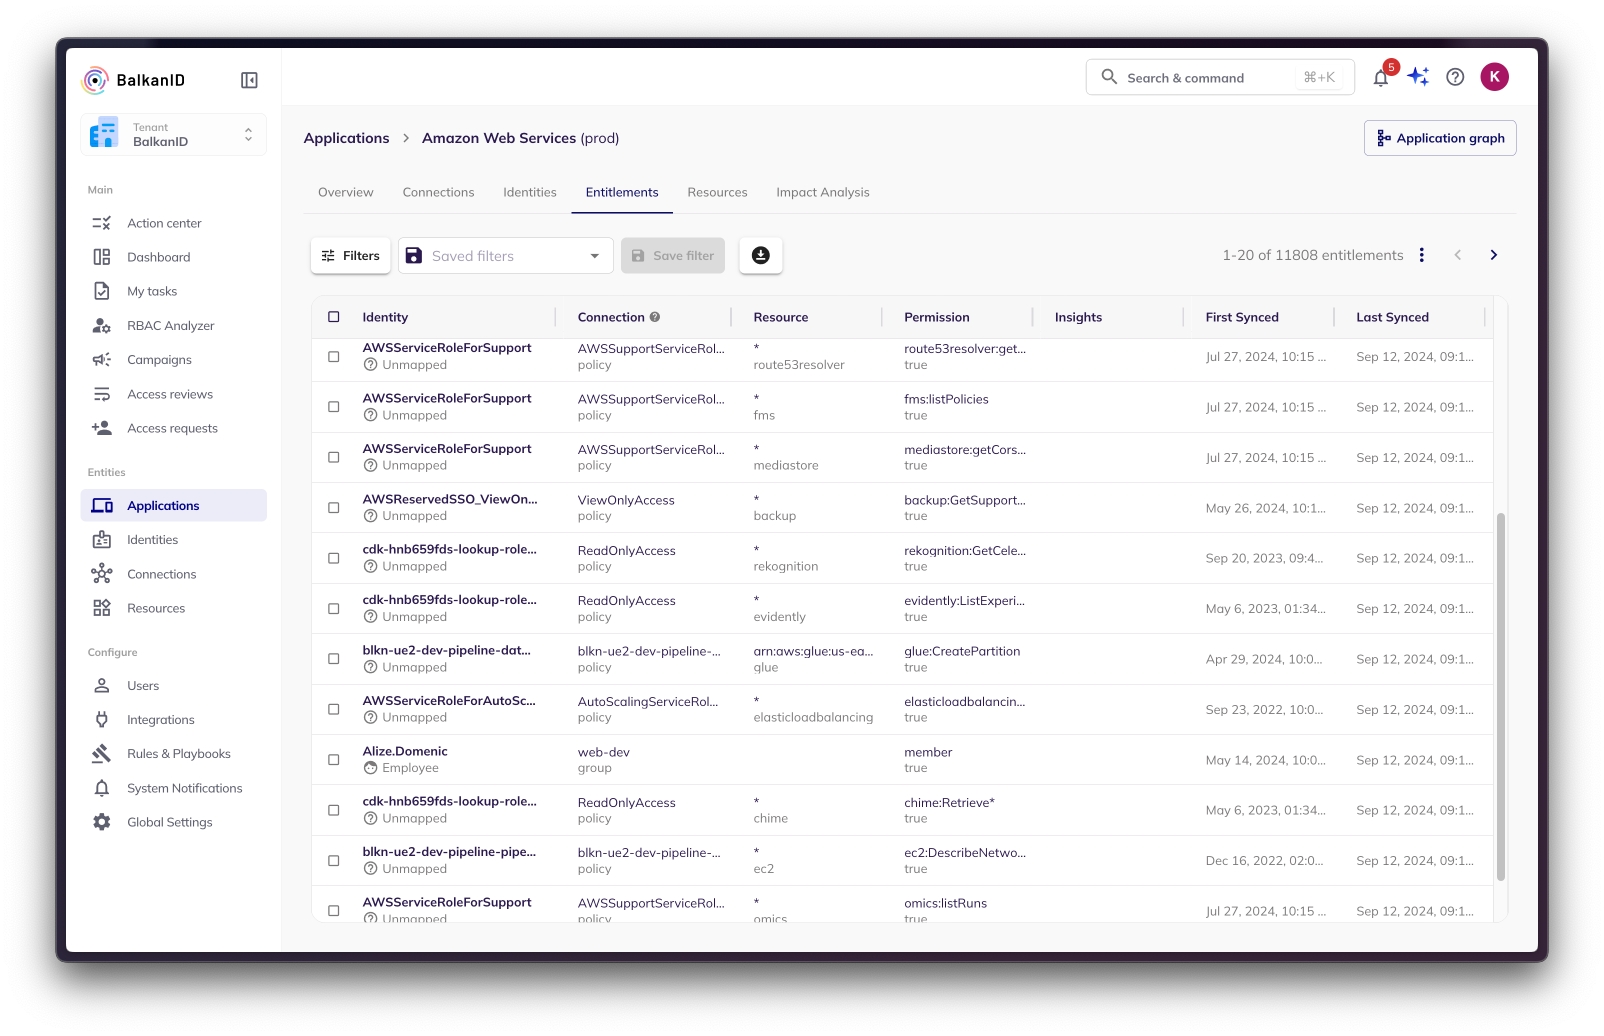Click the ec2:DescribeNetwo... permission text
The image size is (1604, 1036).
[965, 853]
